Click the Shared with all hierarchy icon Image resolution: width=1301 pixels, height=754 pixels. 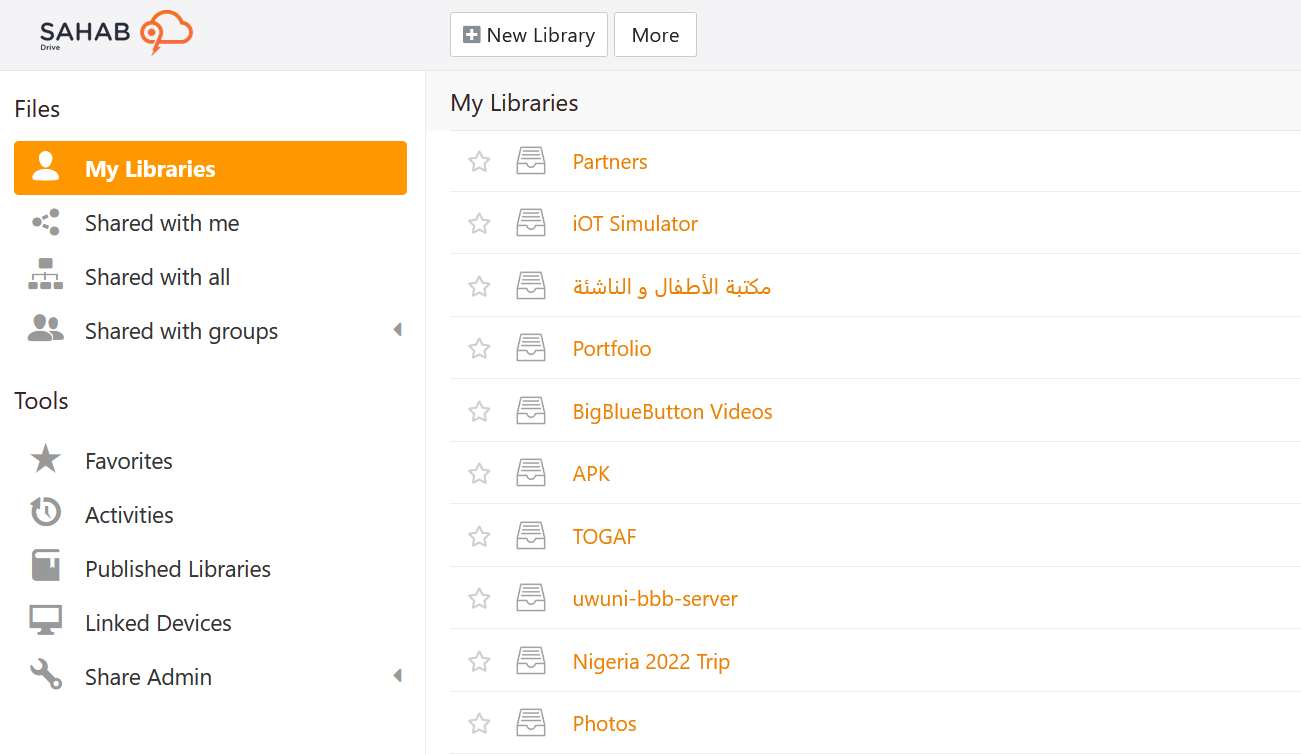pyautogui.click(x=46, y=276)
